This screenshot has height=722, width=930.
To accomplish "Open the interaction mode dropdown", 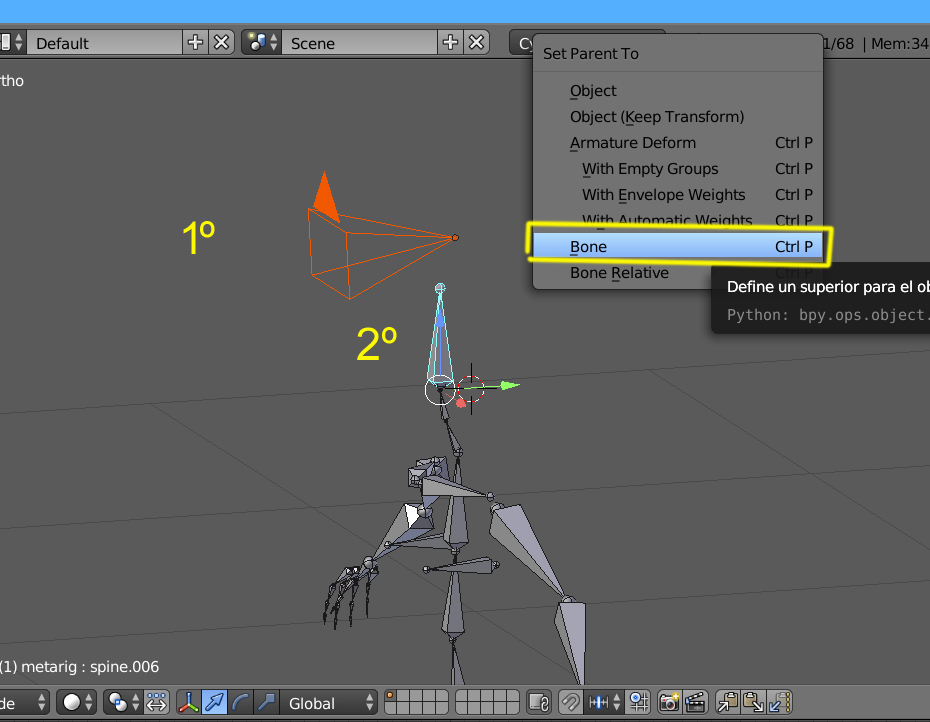I will tap(24, 703).
